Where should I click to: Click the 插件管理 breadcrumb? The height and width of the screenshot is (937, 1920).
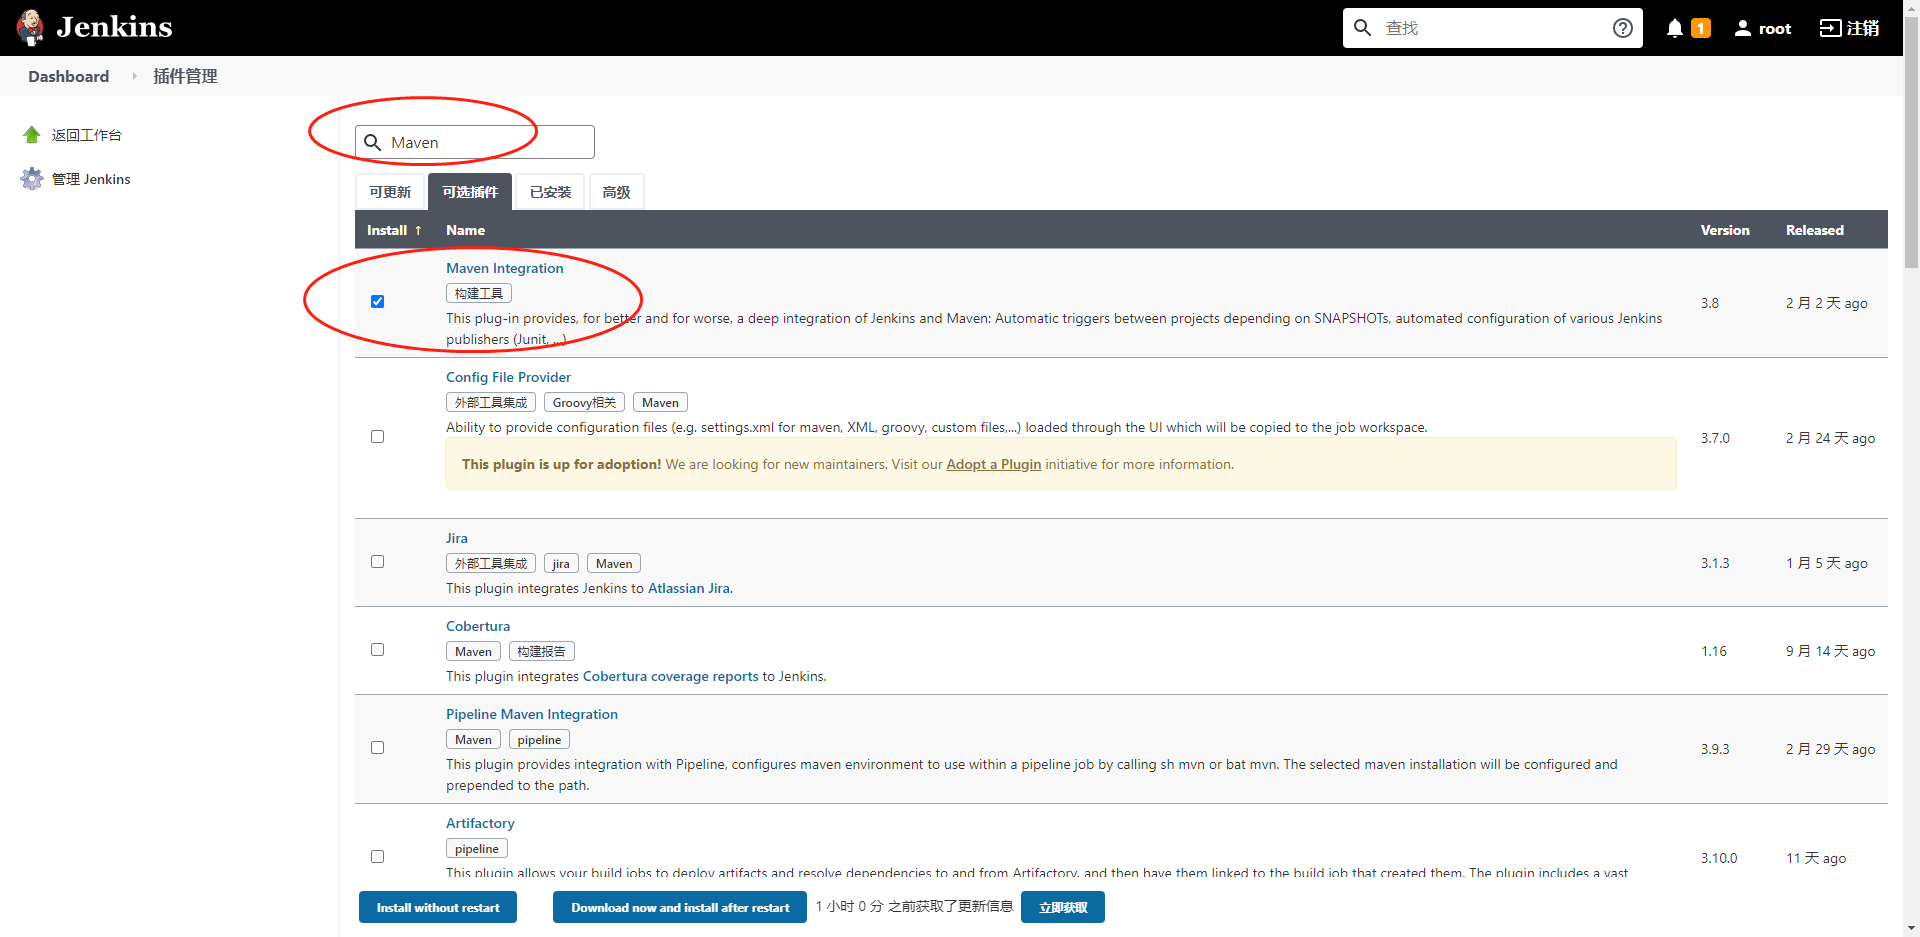(185, 76)
